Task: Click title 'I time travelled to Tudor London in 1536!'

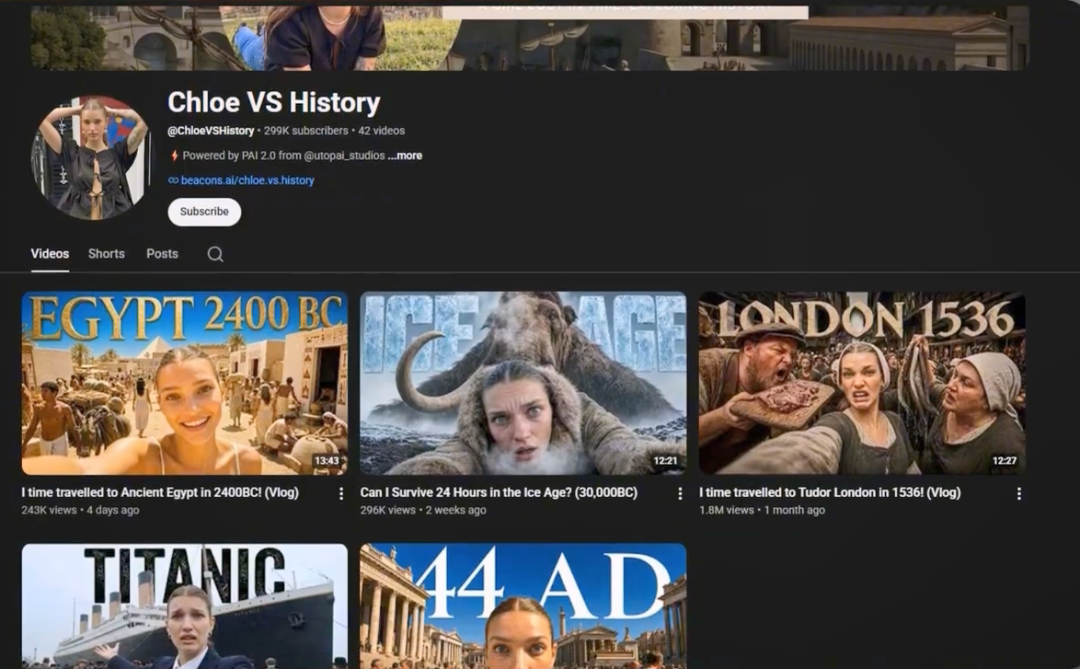Action: [830, 493]
